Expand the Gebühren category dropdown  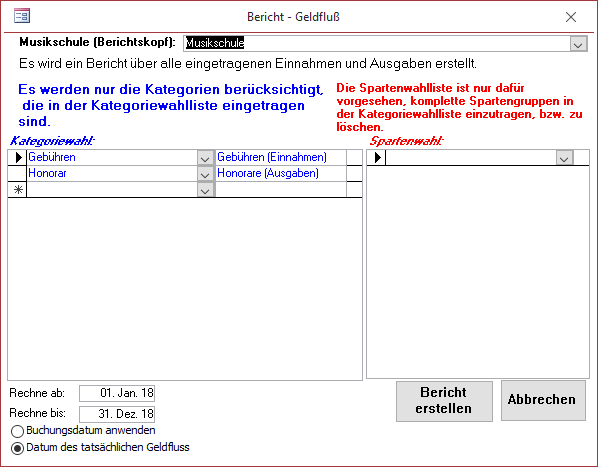(205, 157)
